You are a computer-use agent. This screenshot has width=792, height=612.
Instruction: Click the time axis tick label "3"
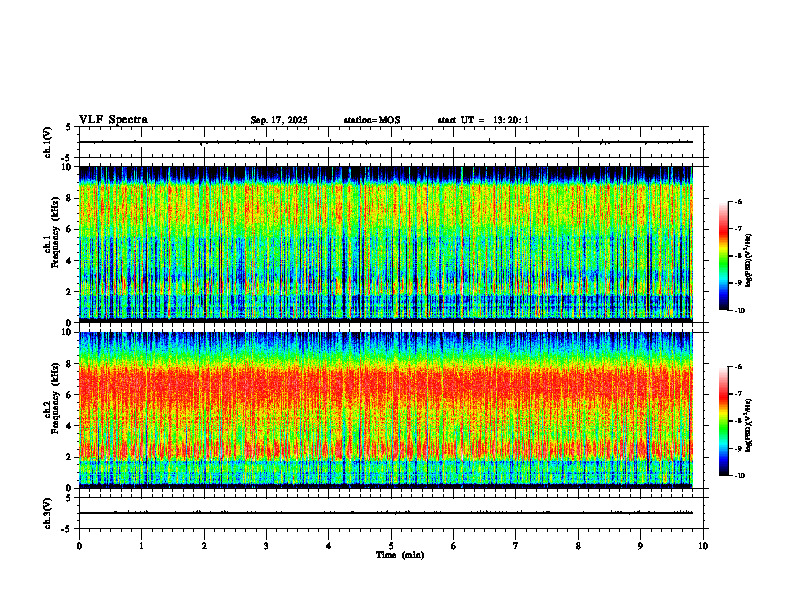click(x=266, y=546)
